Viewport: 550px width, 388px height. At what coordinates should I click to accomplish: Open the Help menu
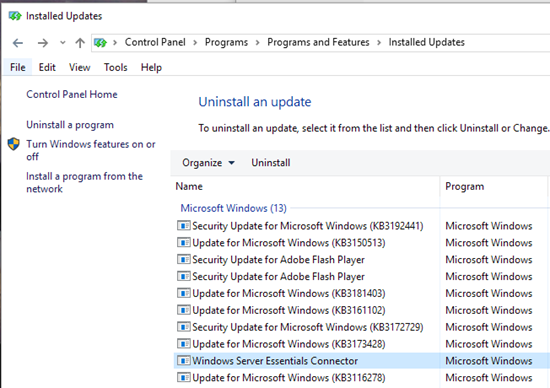[151, 67]
